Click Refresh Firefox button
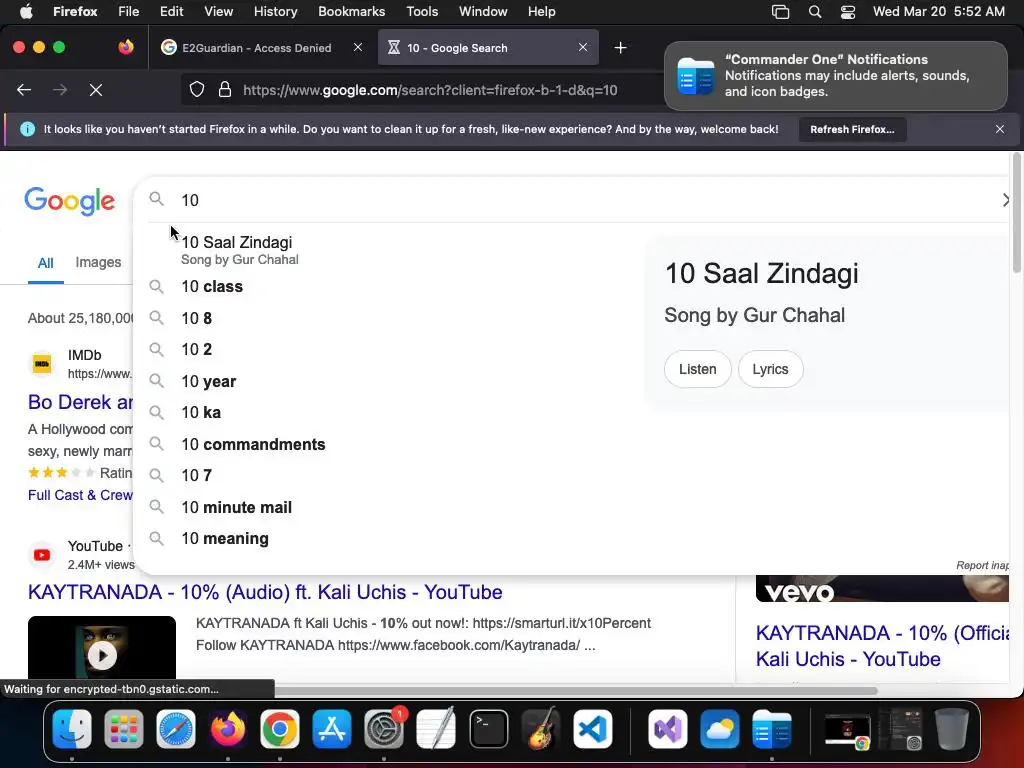The height and width of the screenshot is (768, 1024). pyautogui.click(x=852, y=129)
